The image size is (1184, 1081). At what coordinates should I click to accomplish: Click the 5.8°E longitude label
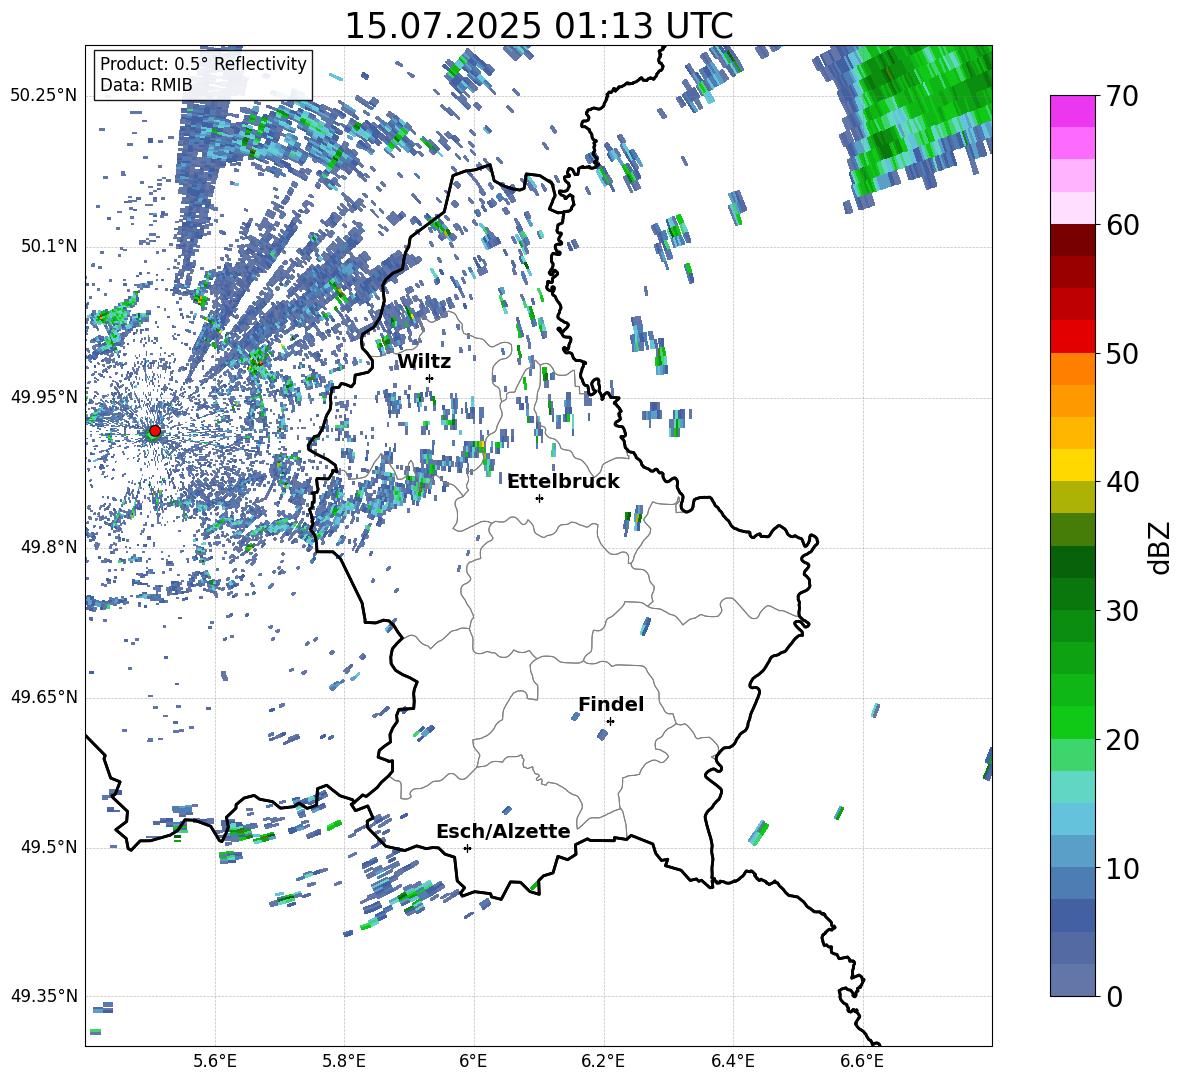344,1061
